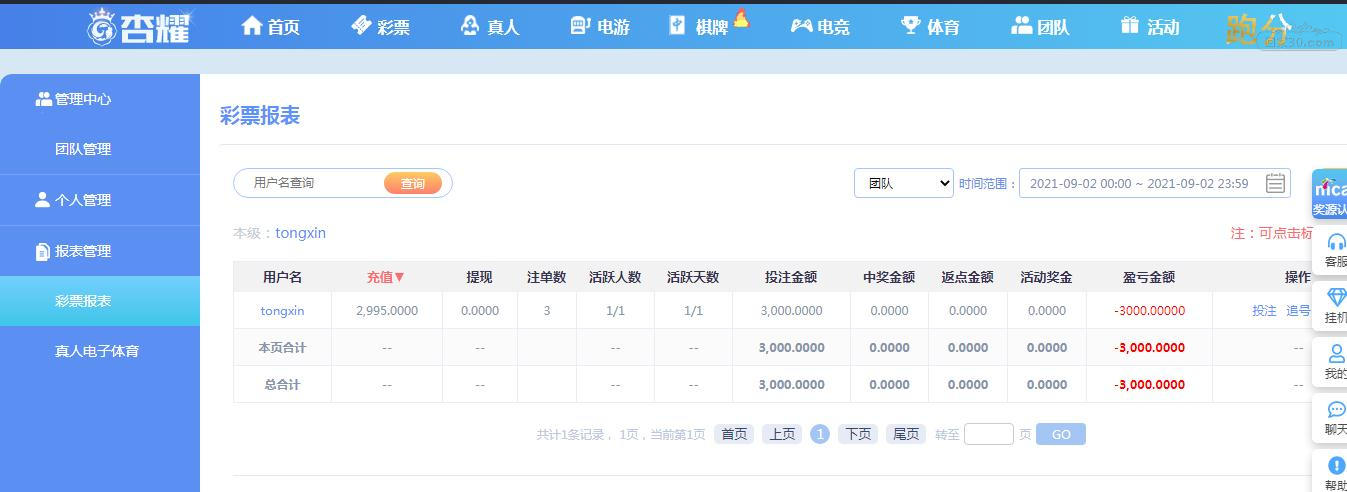Click the 总合计 row label
Image resolution: width=1347 pixels, height=492 pixels.
(282, 384)
